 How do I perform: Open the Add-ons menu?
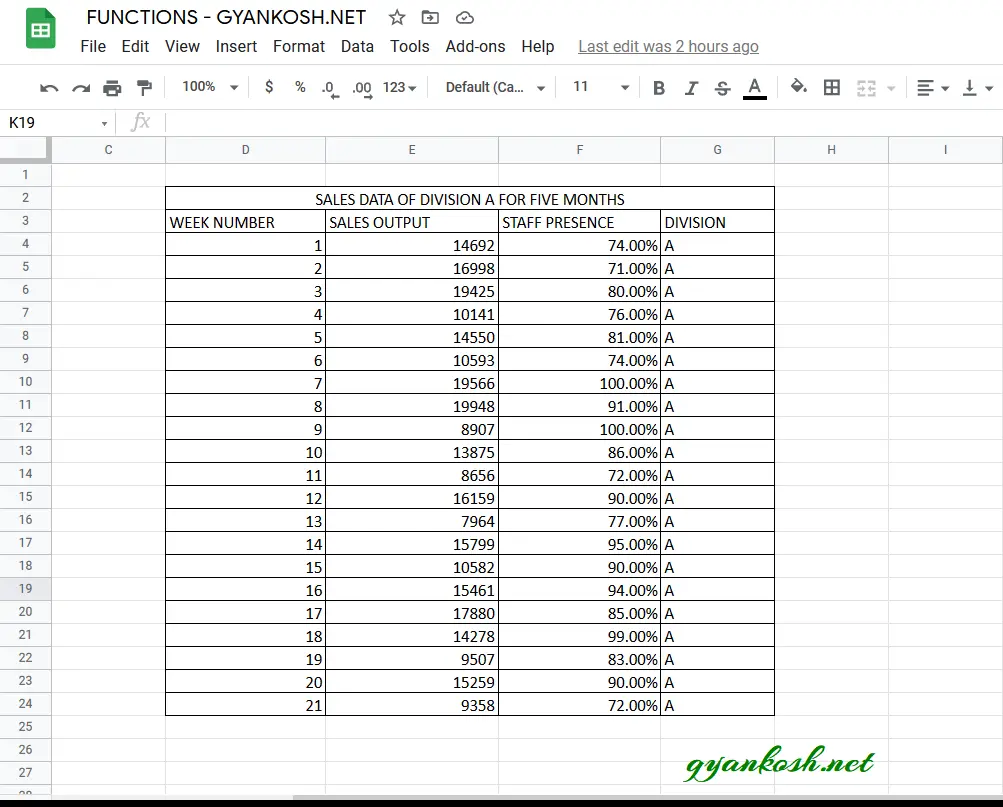pyautogui.click(x=475, y=46)
